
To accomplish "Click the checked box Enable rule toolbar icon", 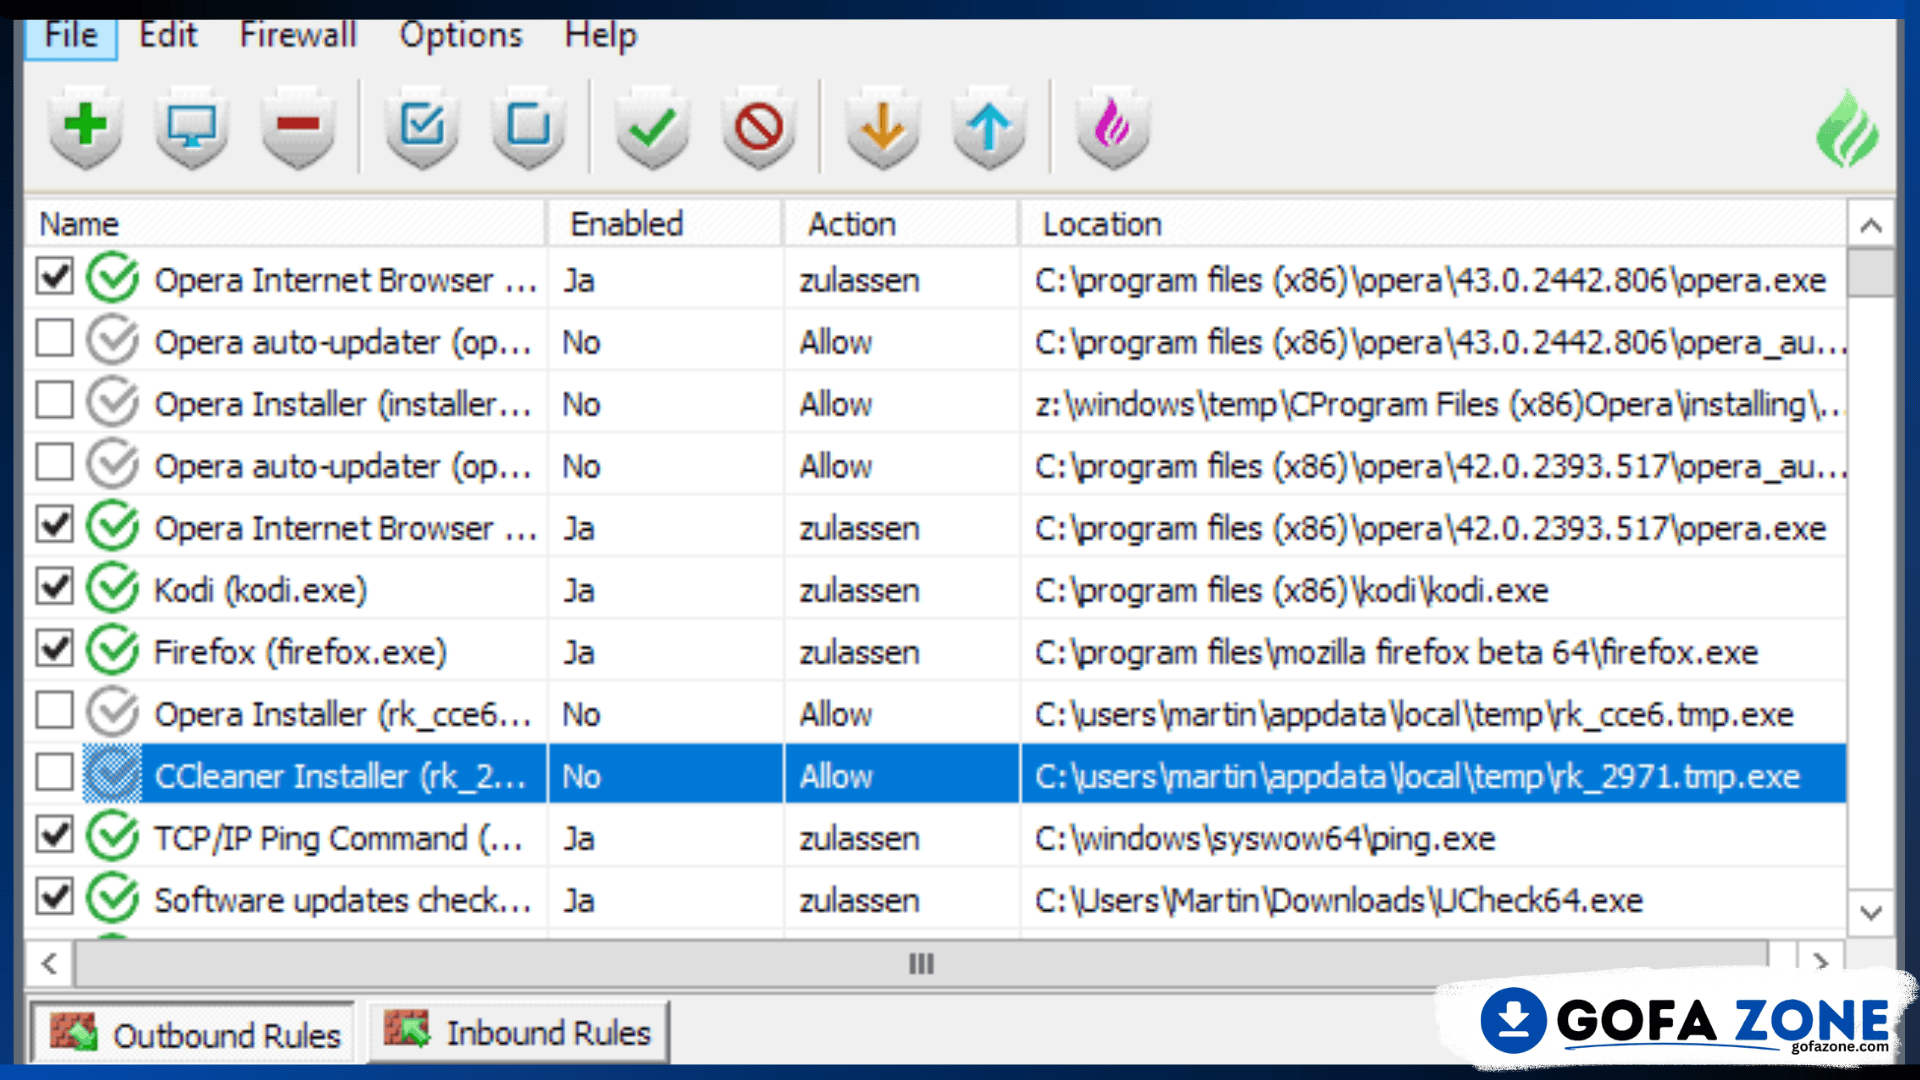I will 422,127.
